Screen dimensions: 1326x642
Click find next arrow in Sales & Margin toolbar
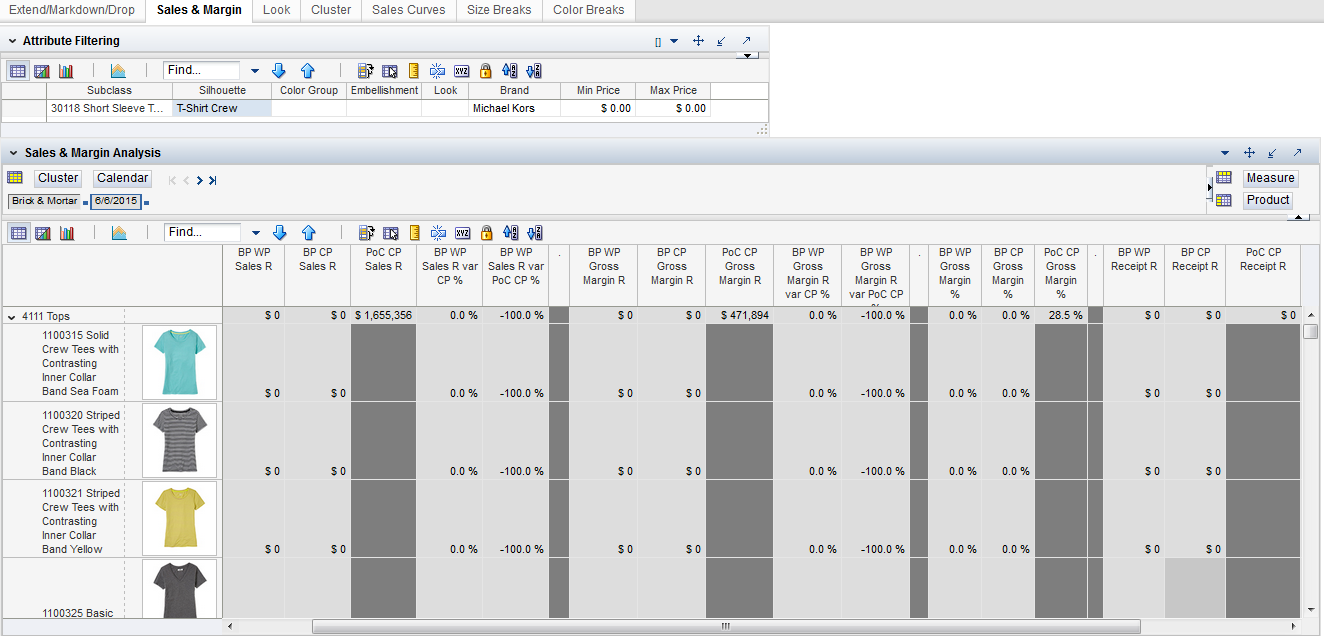tap(279, 233)
